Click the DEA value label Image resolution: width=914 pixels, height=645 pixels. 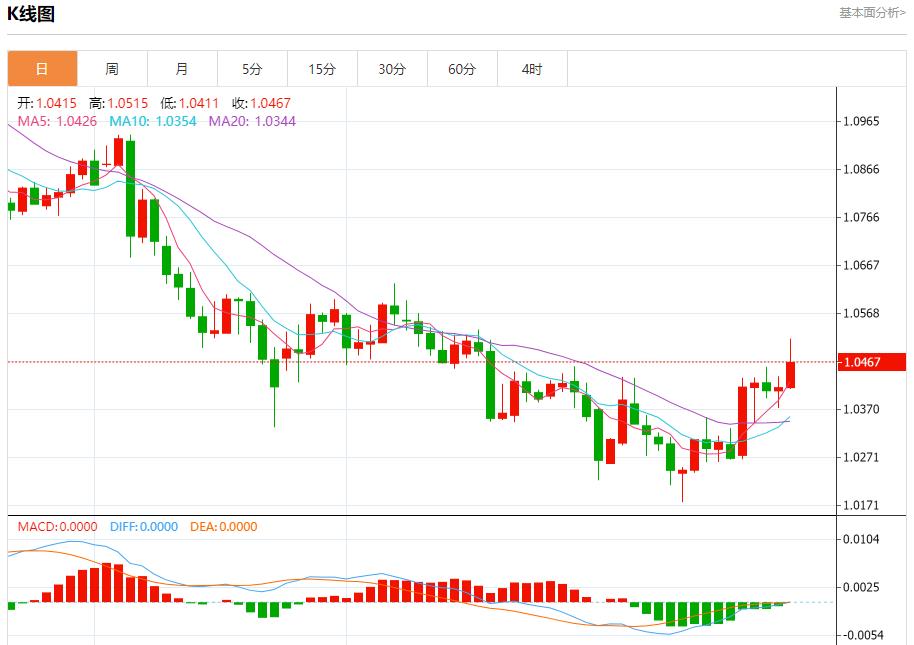click(223, 526)
